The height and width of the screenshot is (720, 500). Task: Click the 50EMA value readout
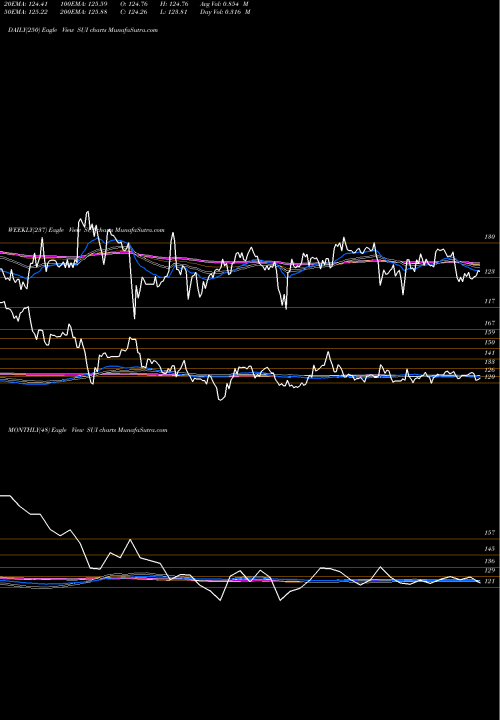coord(24,12)
